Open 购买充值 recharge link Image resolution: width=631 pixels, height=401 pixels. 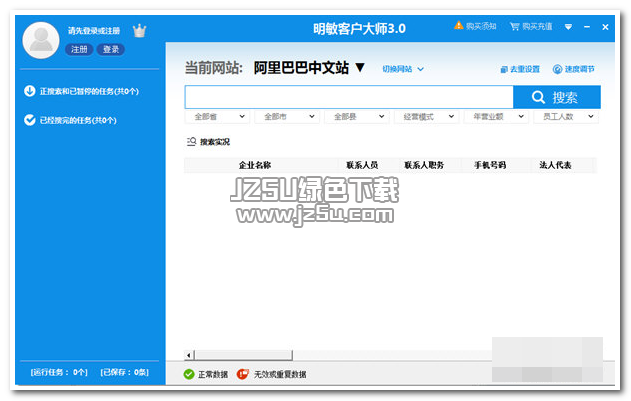[537, 27]
